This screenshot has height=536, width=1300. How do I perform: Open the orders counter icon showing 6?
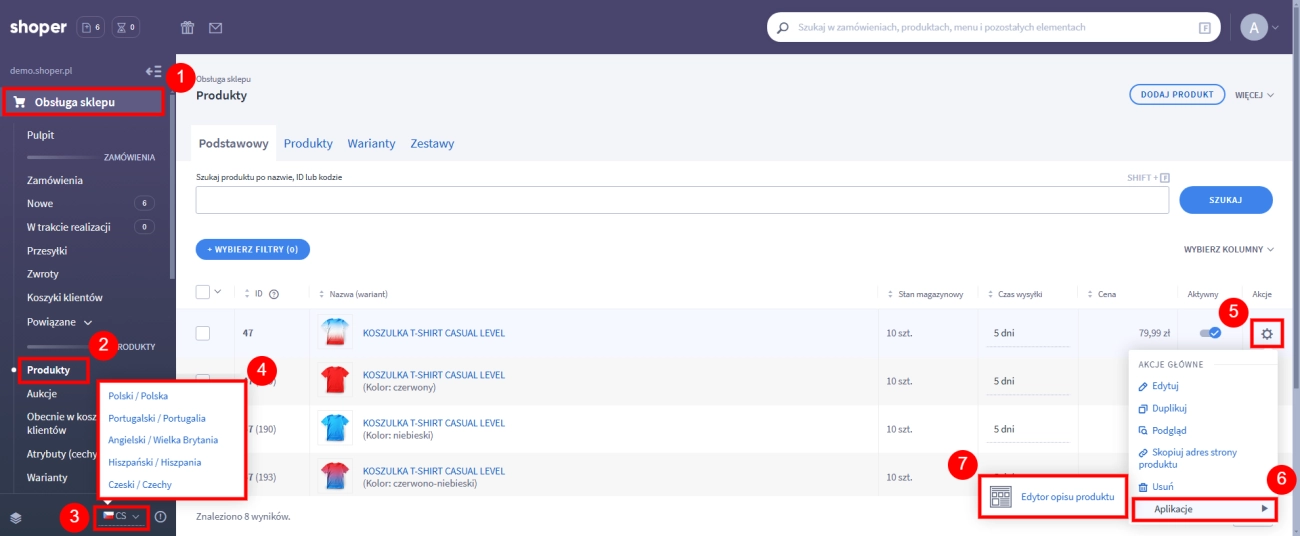91,27
